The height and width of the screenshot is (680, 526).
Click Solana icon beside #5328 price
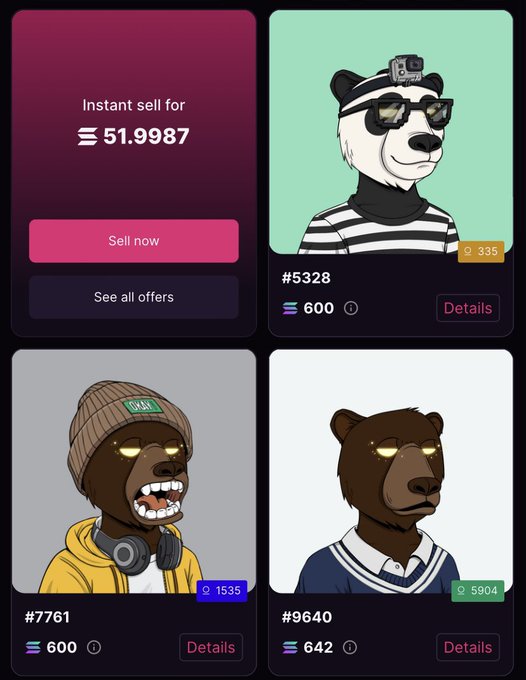pyautogui.click(x=290, y=308)
